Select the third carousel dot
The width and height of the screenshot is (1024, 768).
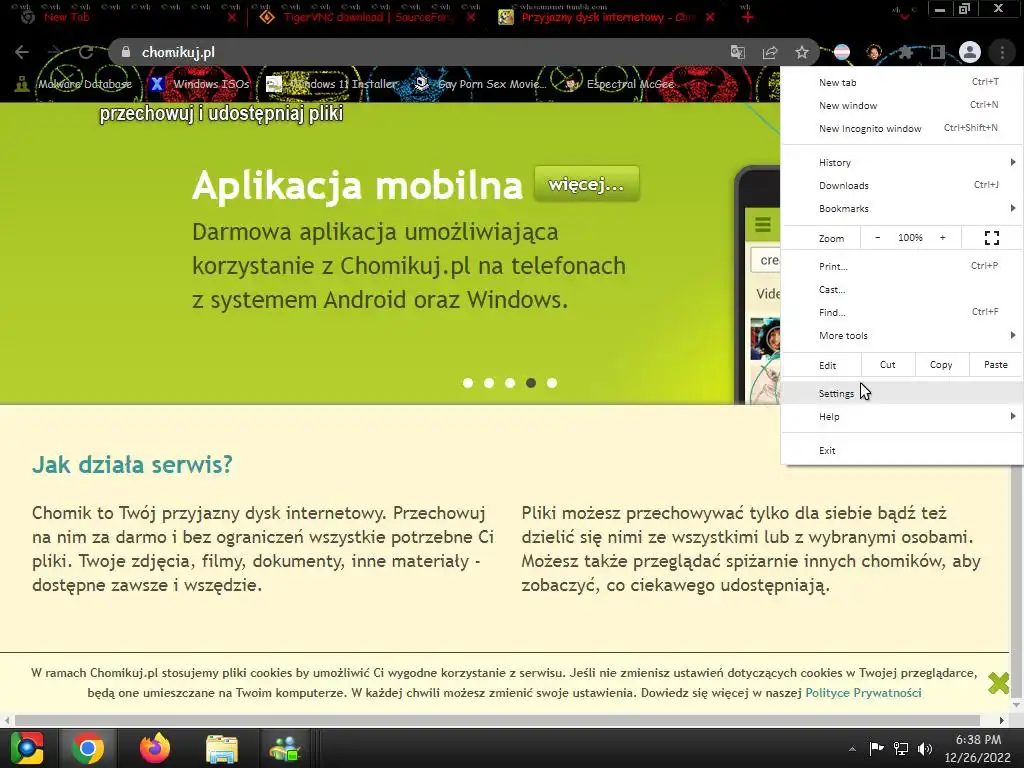[510, 383]
